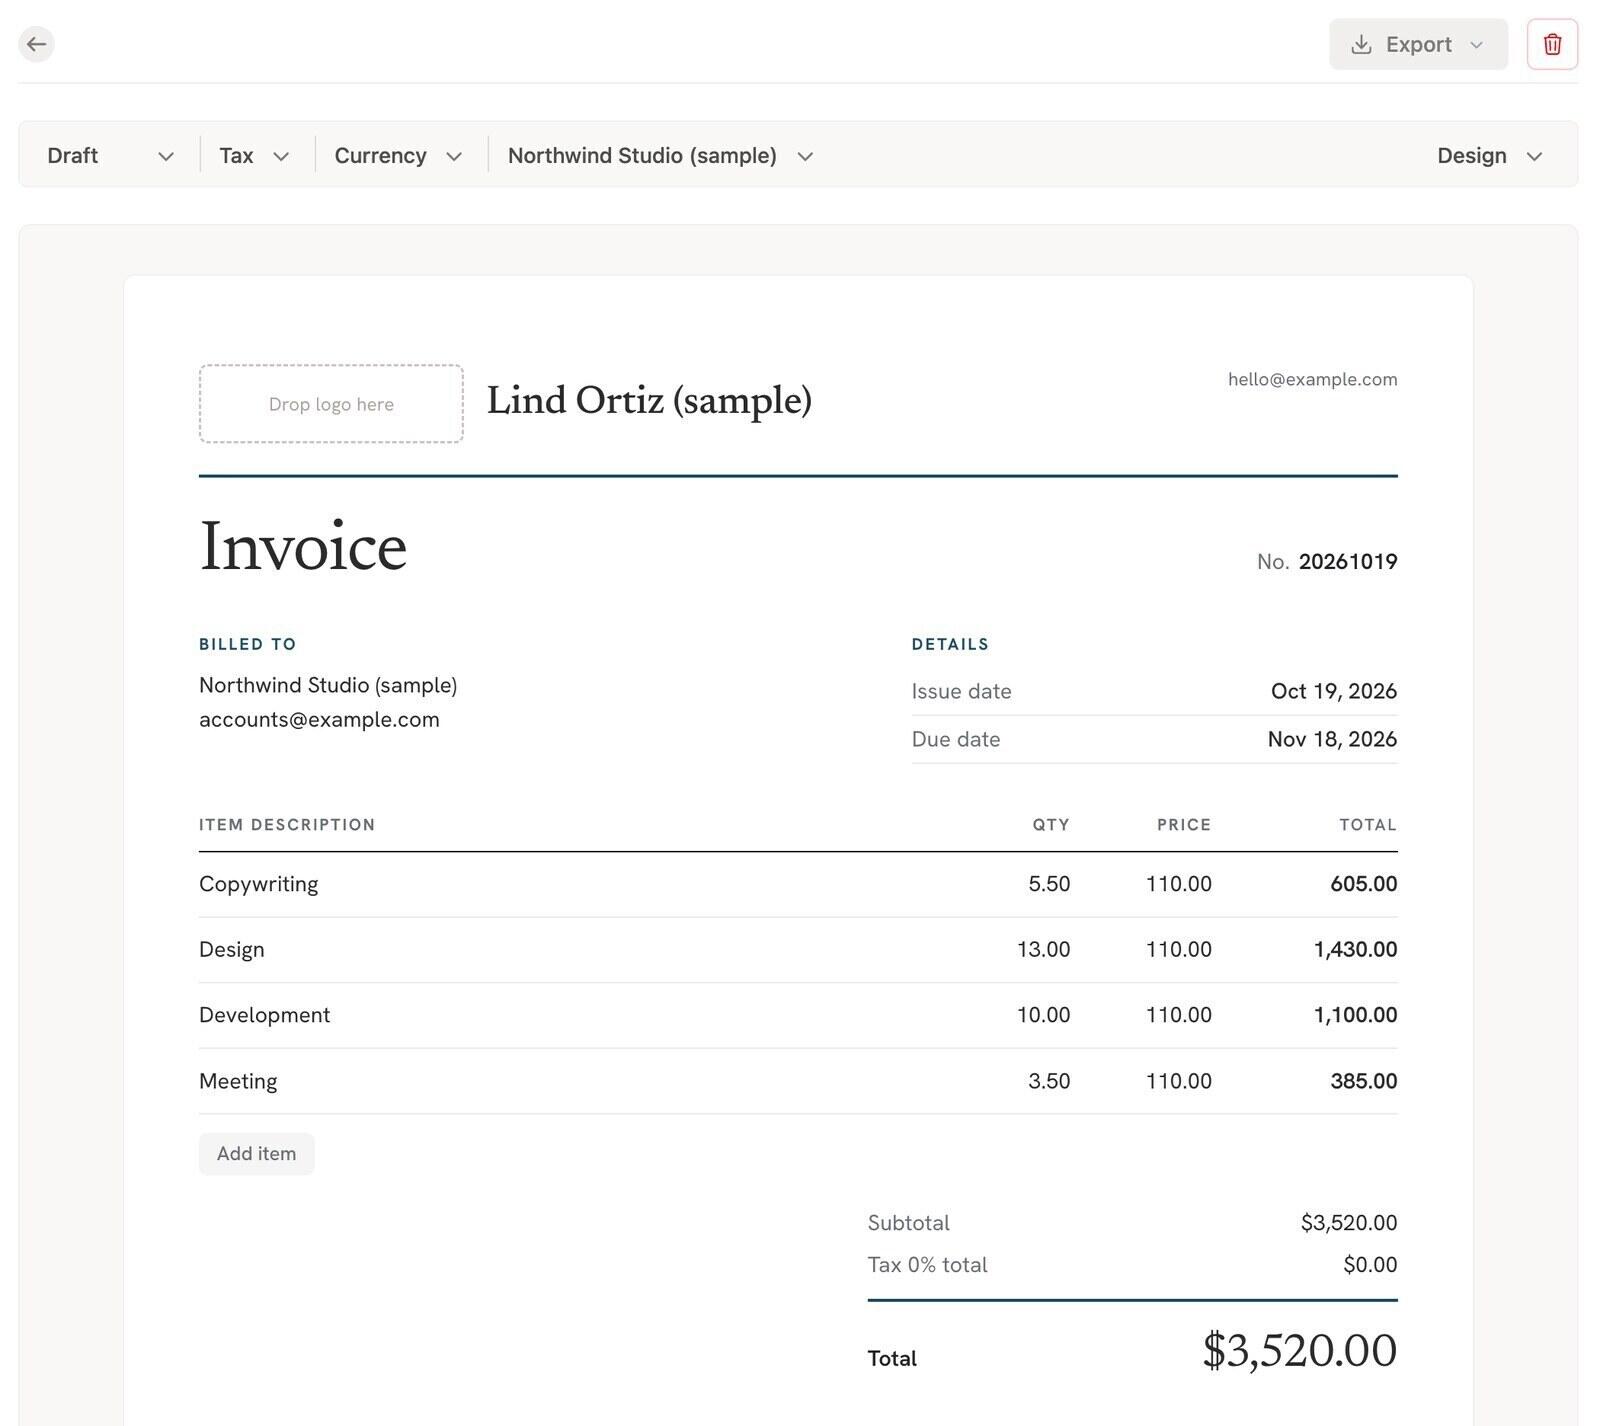Expand the Design options dropdown

coord(1490,156)
